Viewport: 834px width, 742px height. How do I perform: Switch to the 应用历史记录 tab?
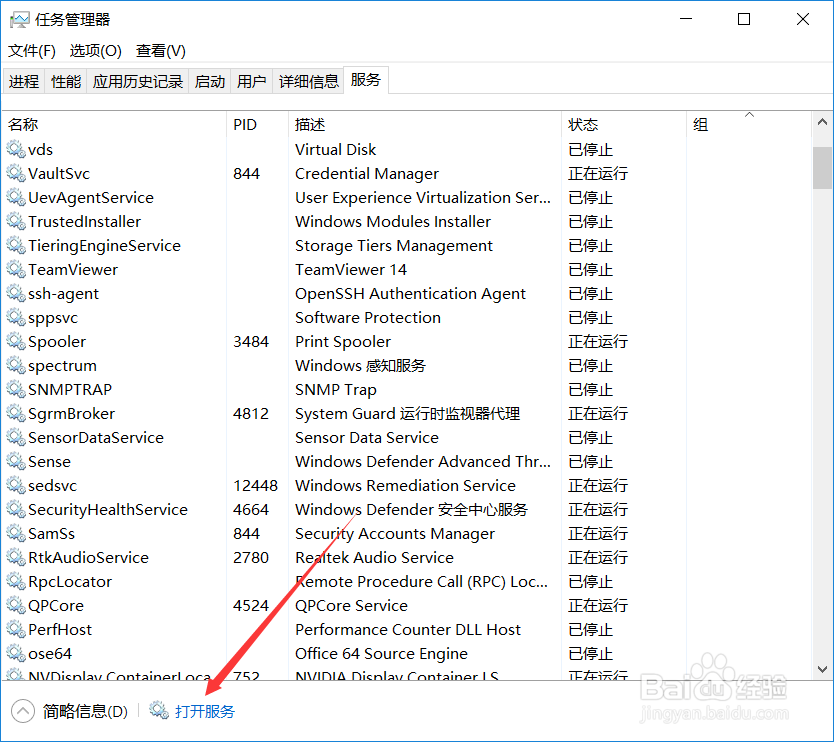click(x=138, y=81)
